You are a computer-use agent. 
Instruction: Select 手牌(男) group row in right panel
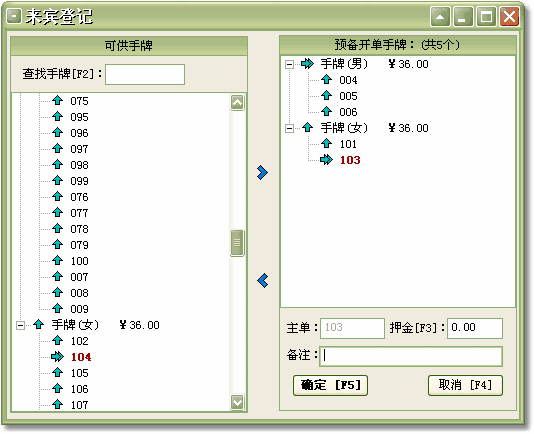[374, 64]
